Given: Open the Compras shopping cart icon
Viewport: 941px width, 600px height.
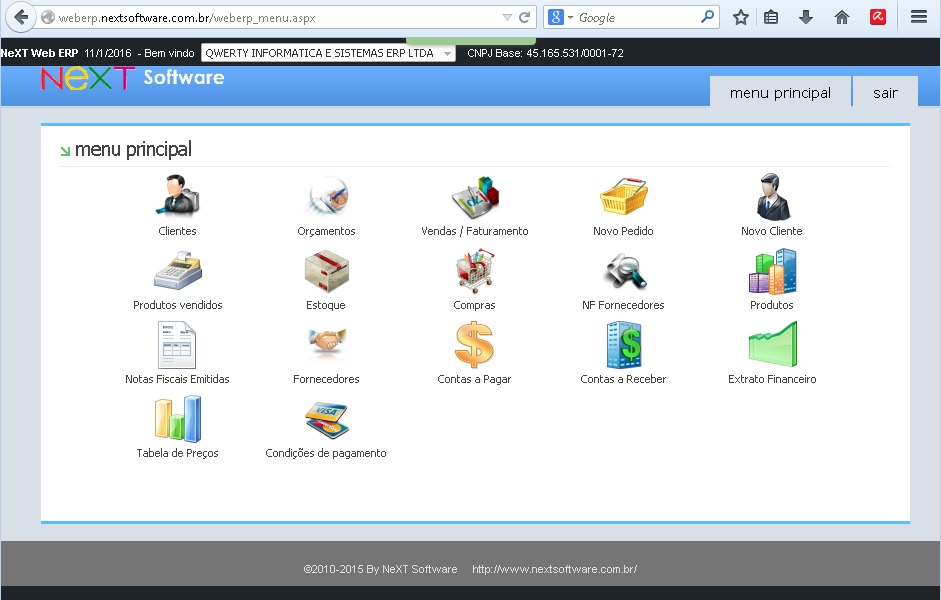Looking at the screenshot, I should [475, 271].
